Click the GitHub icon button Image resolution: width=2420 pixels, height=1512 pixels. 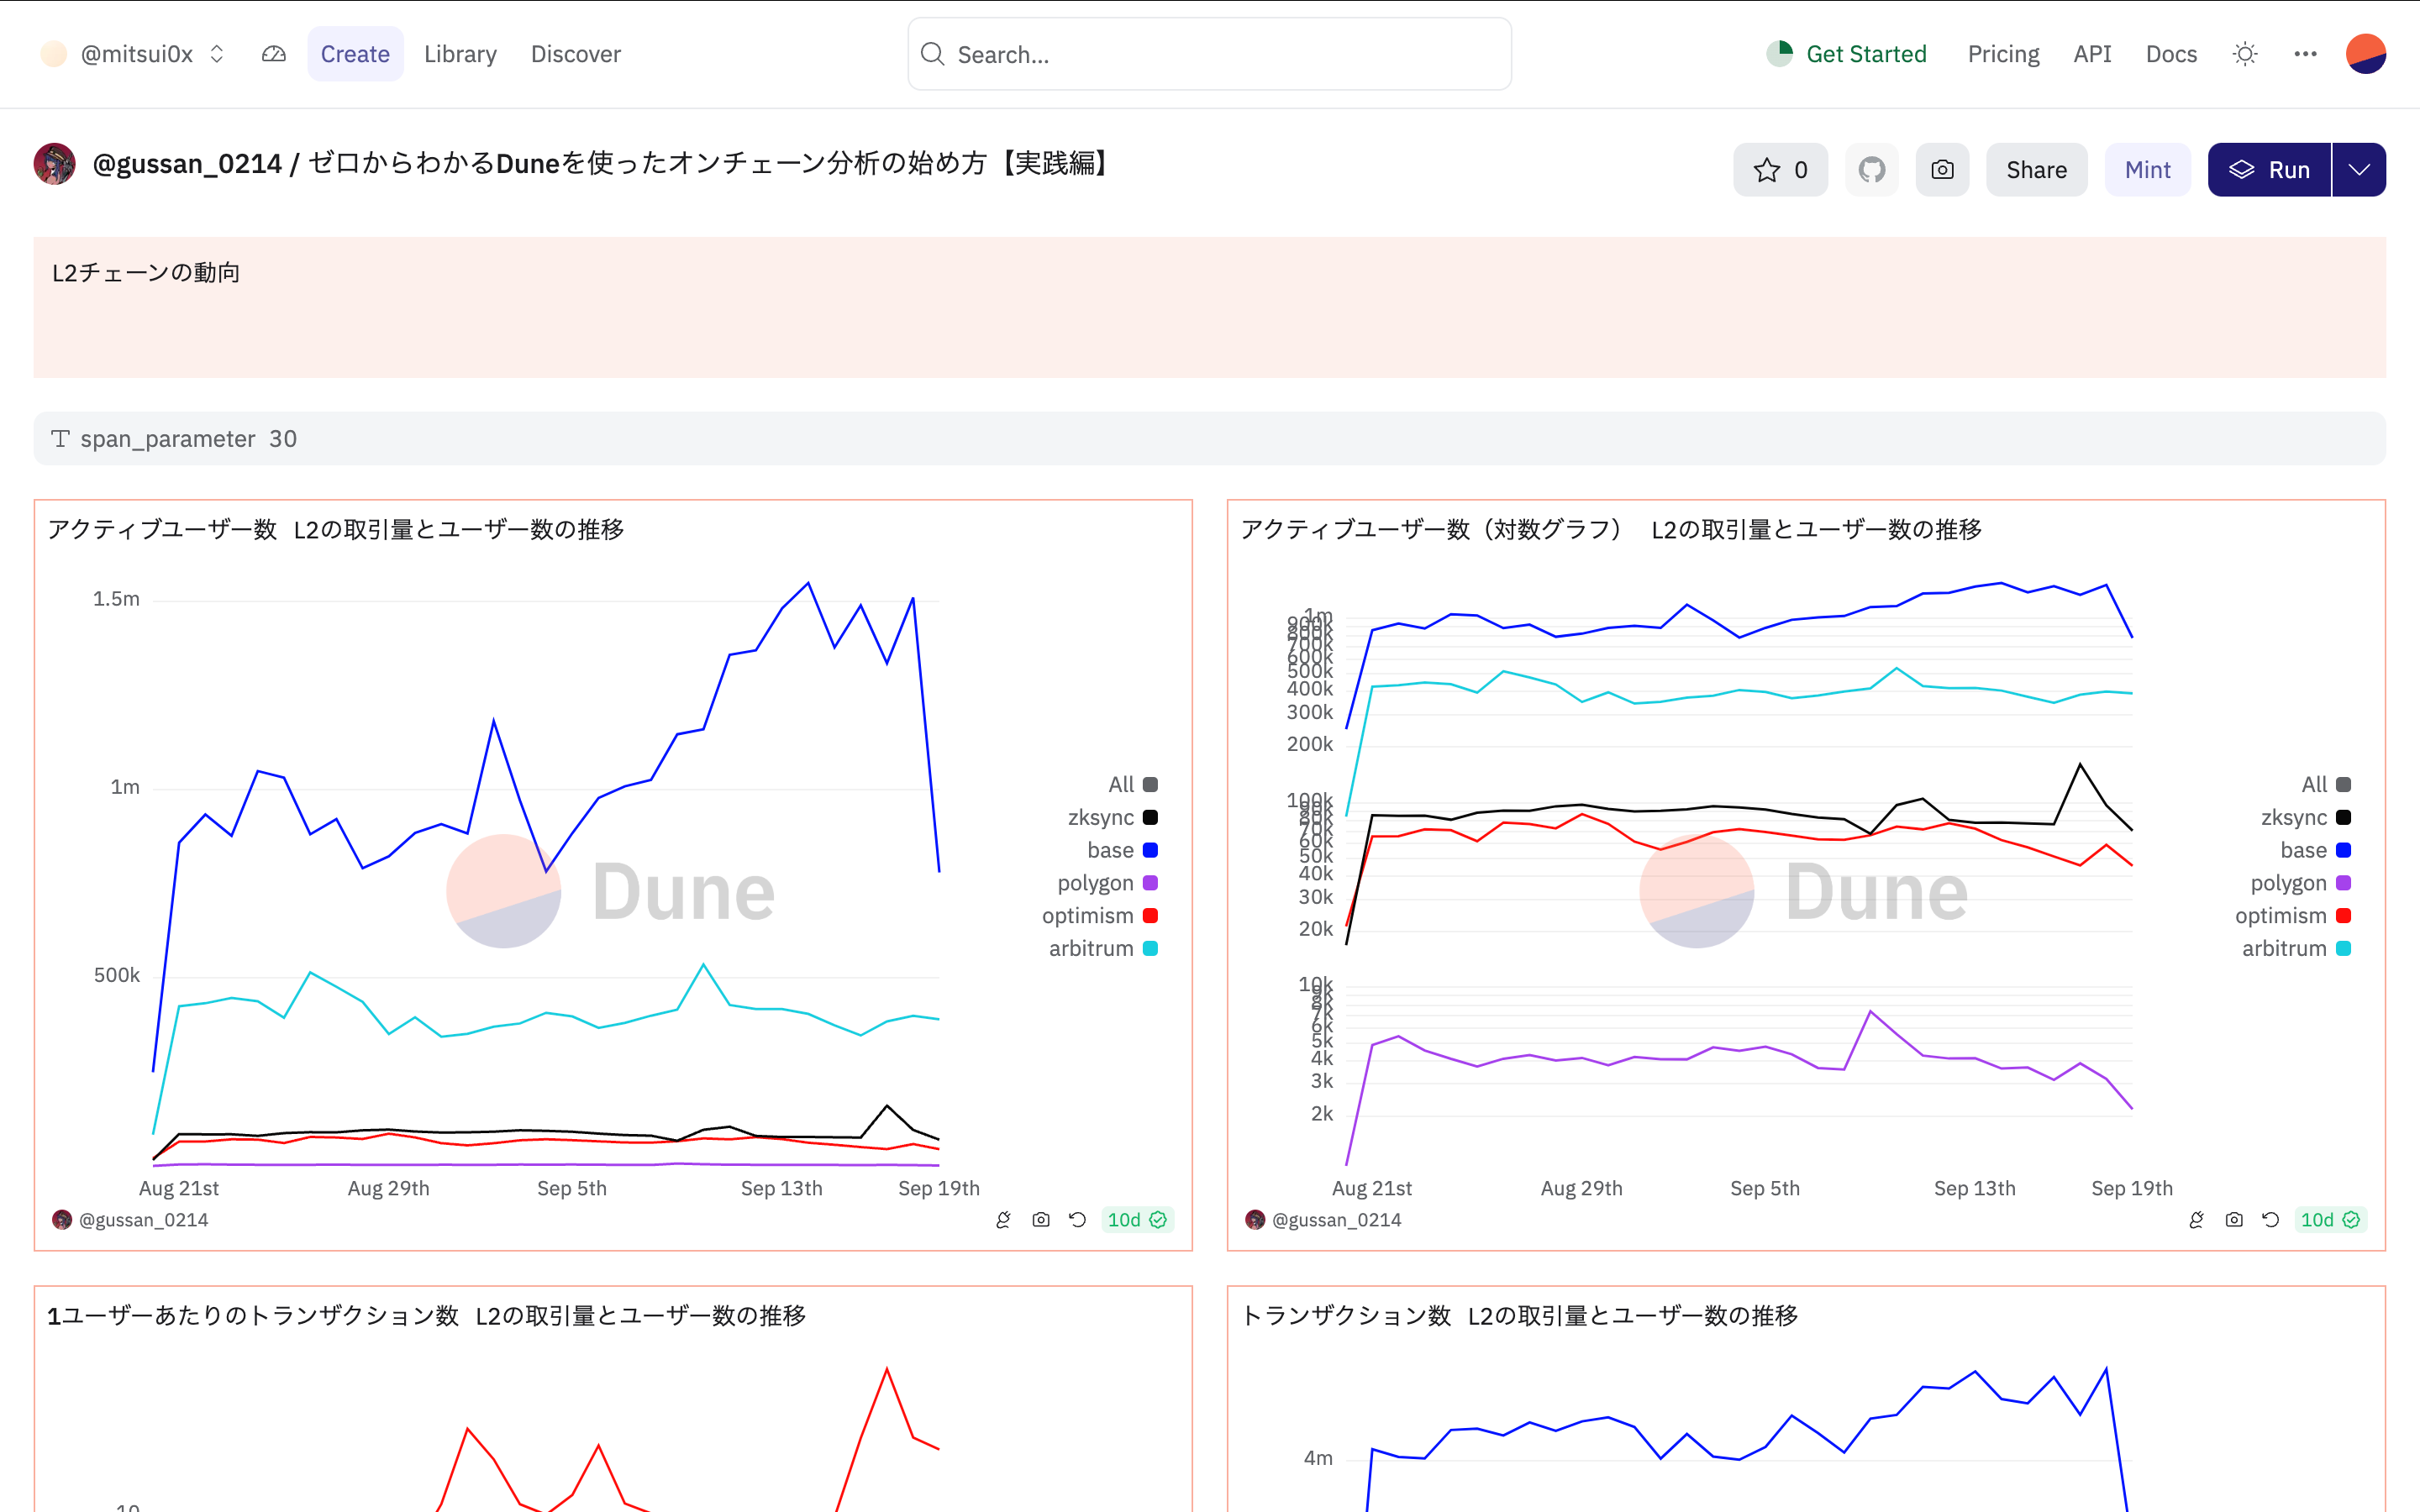pyautogui.click(x=1871, y=170)
